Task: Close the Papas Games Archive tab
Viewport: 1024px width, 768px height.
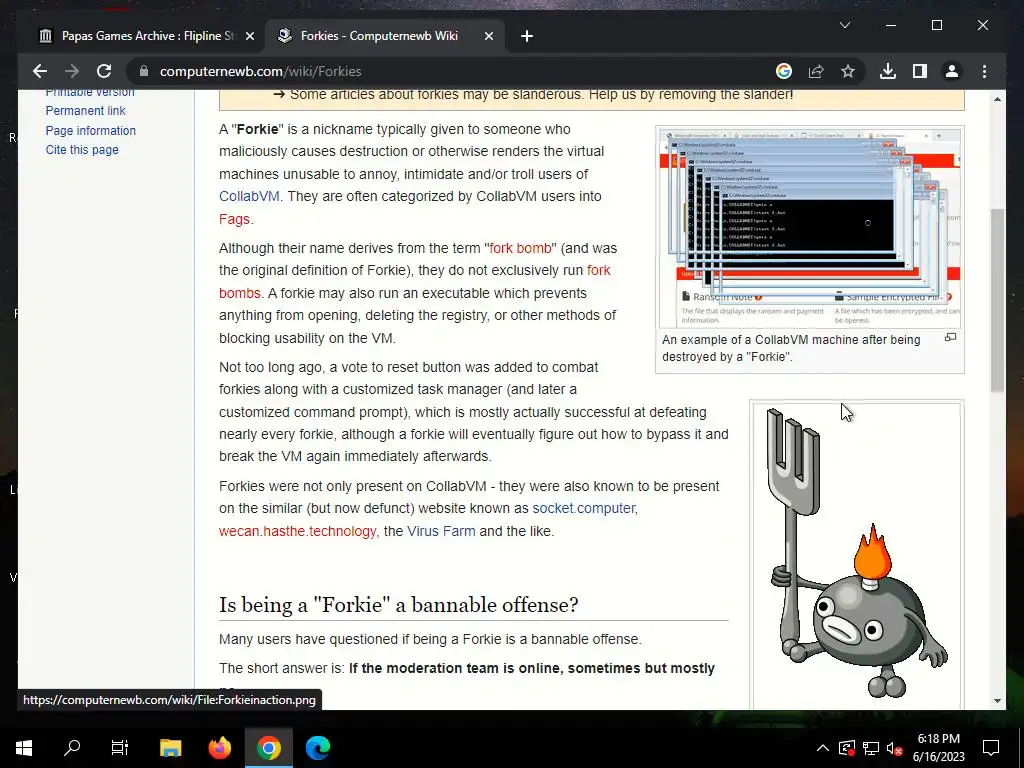Action: [249, 36]
